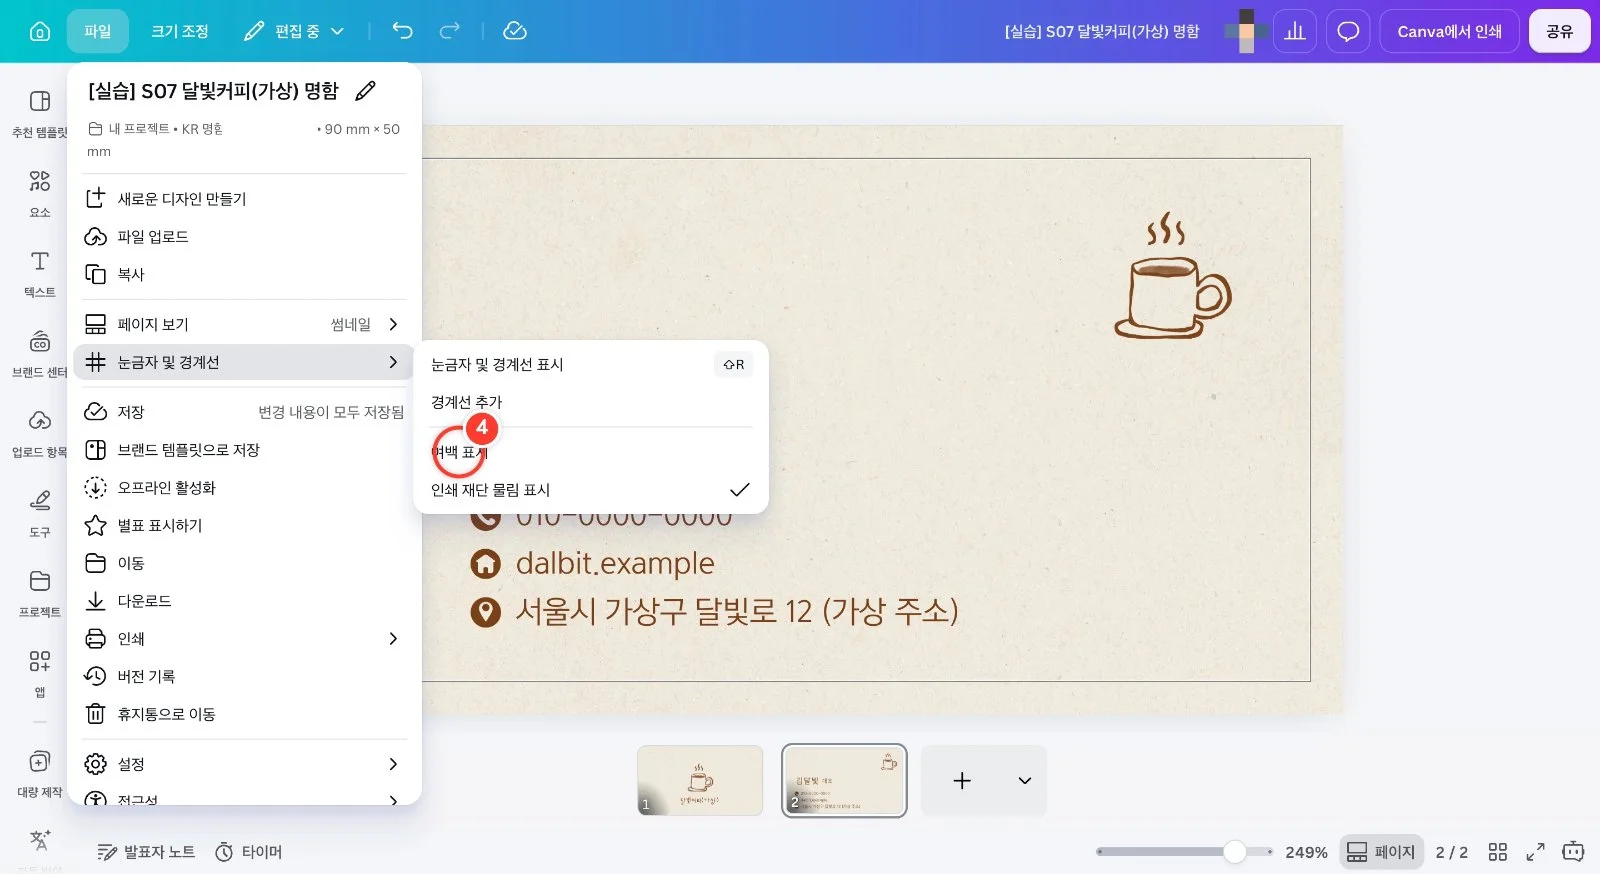1600x874 pixels.
Task: Expand 인쇄 submenu arrow
Action: point(393,639)
